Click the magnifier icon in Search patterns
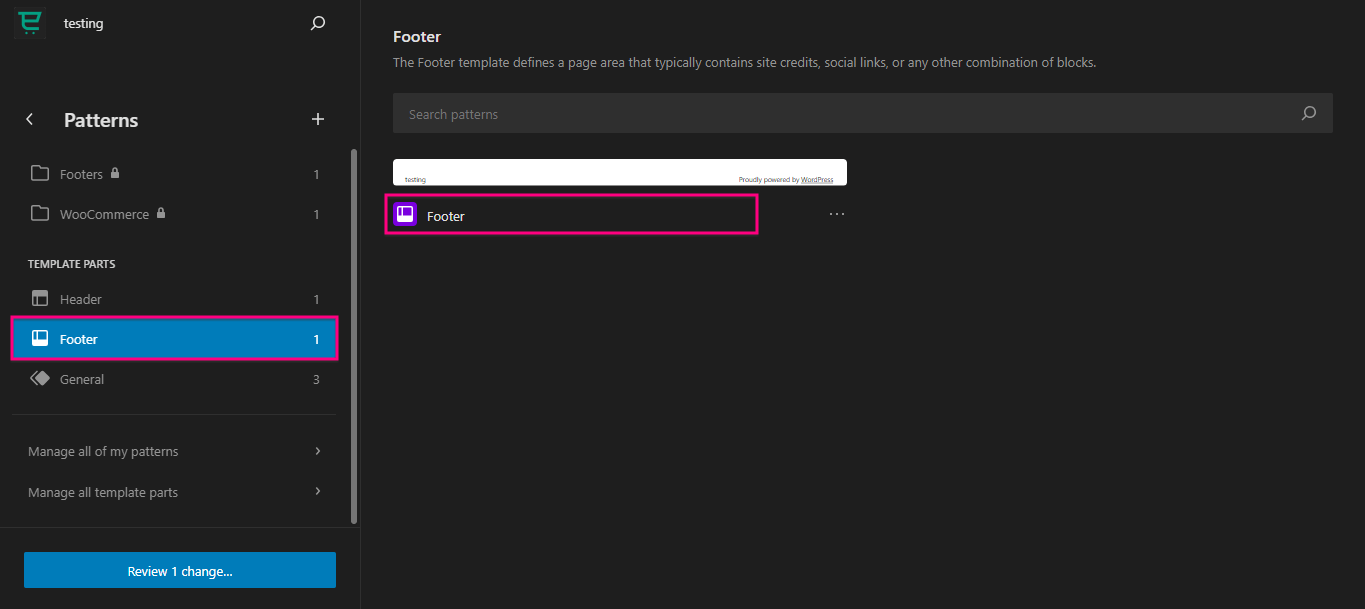 click(x=1308, y=113)
